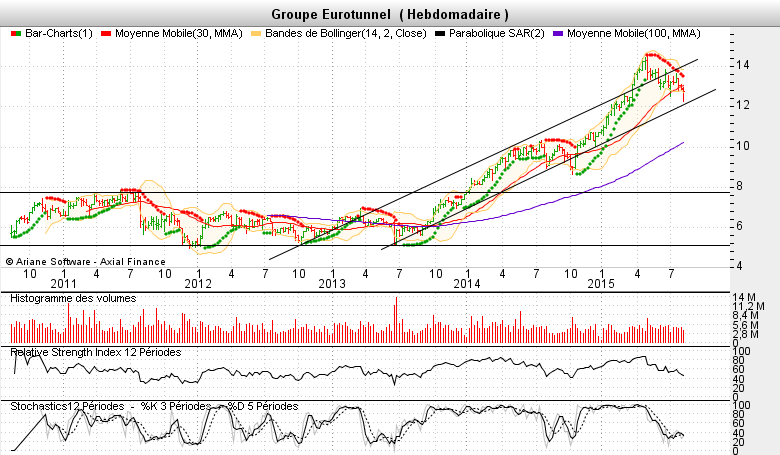
Task: Click the 2013 year label on time axis
Action: [332, 283]
